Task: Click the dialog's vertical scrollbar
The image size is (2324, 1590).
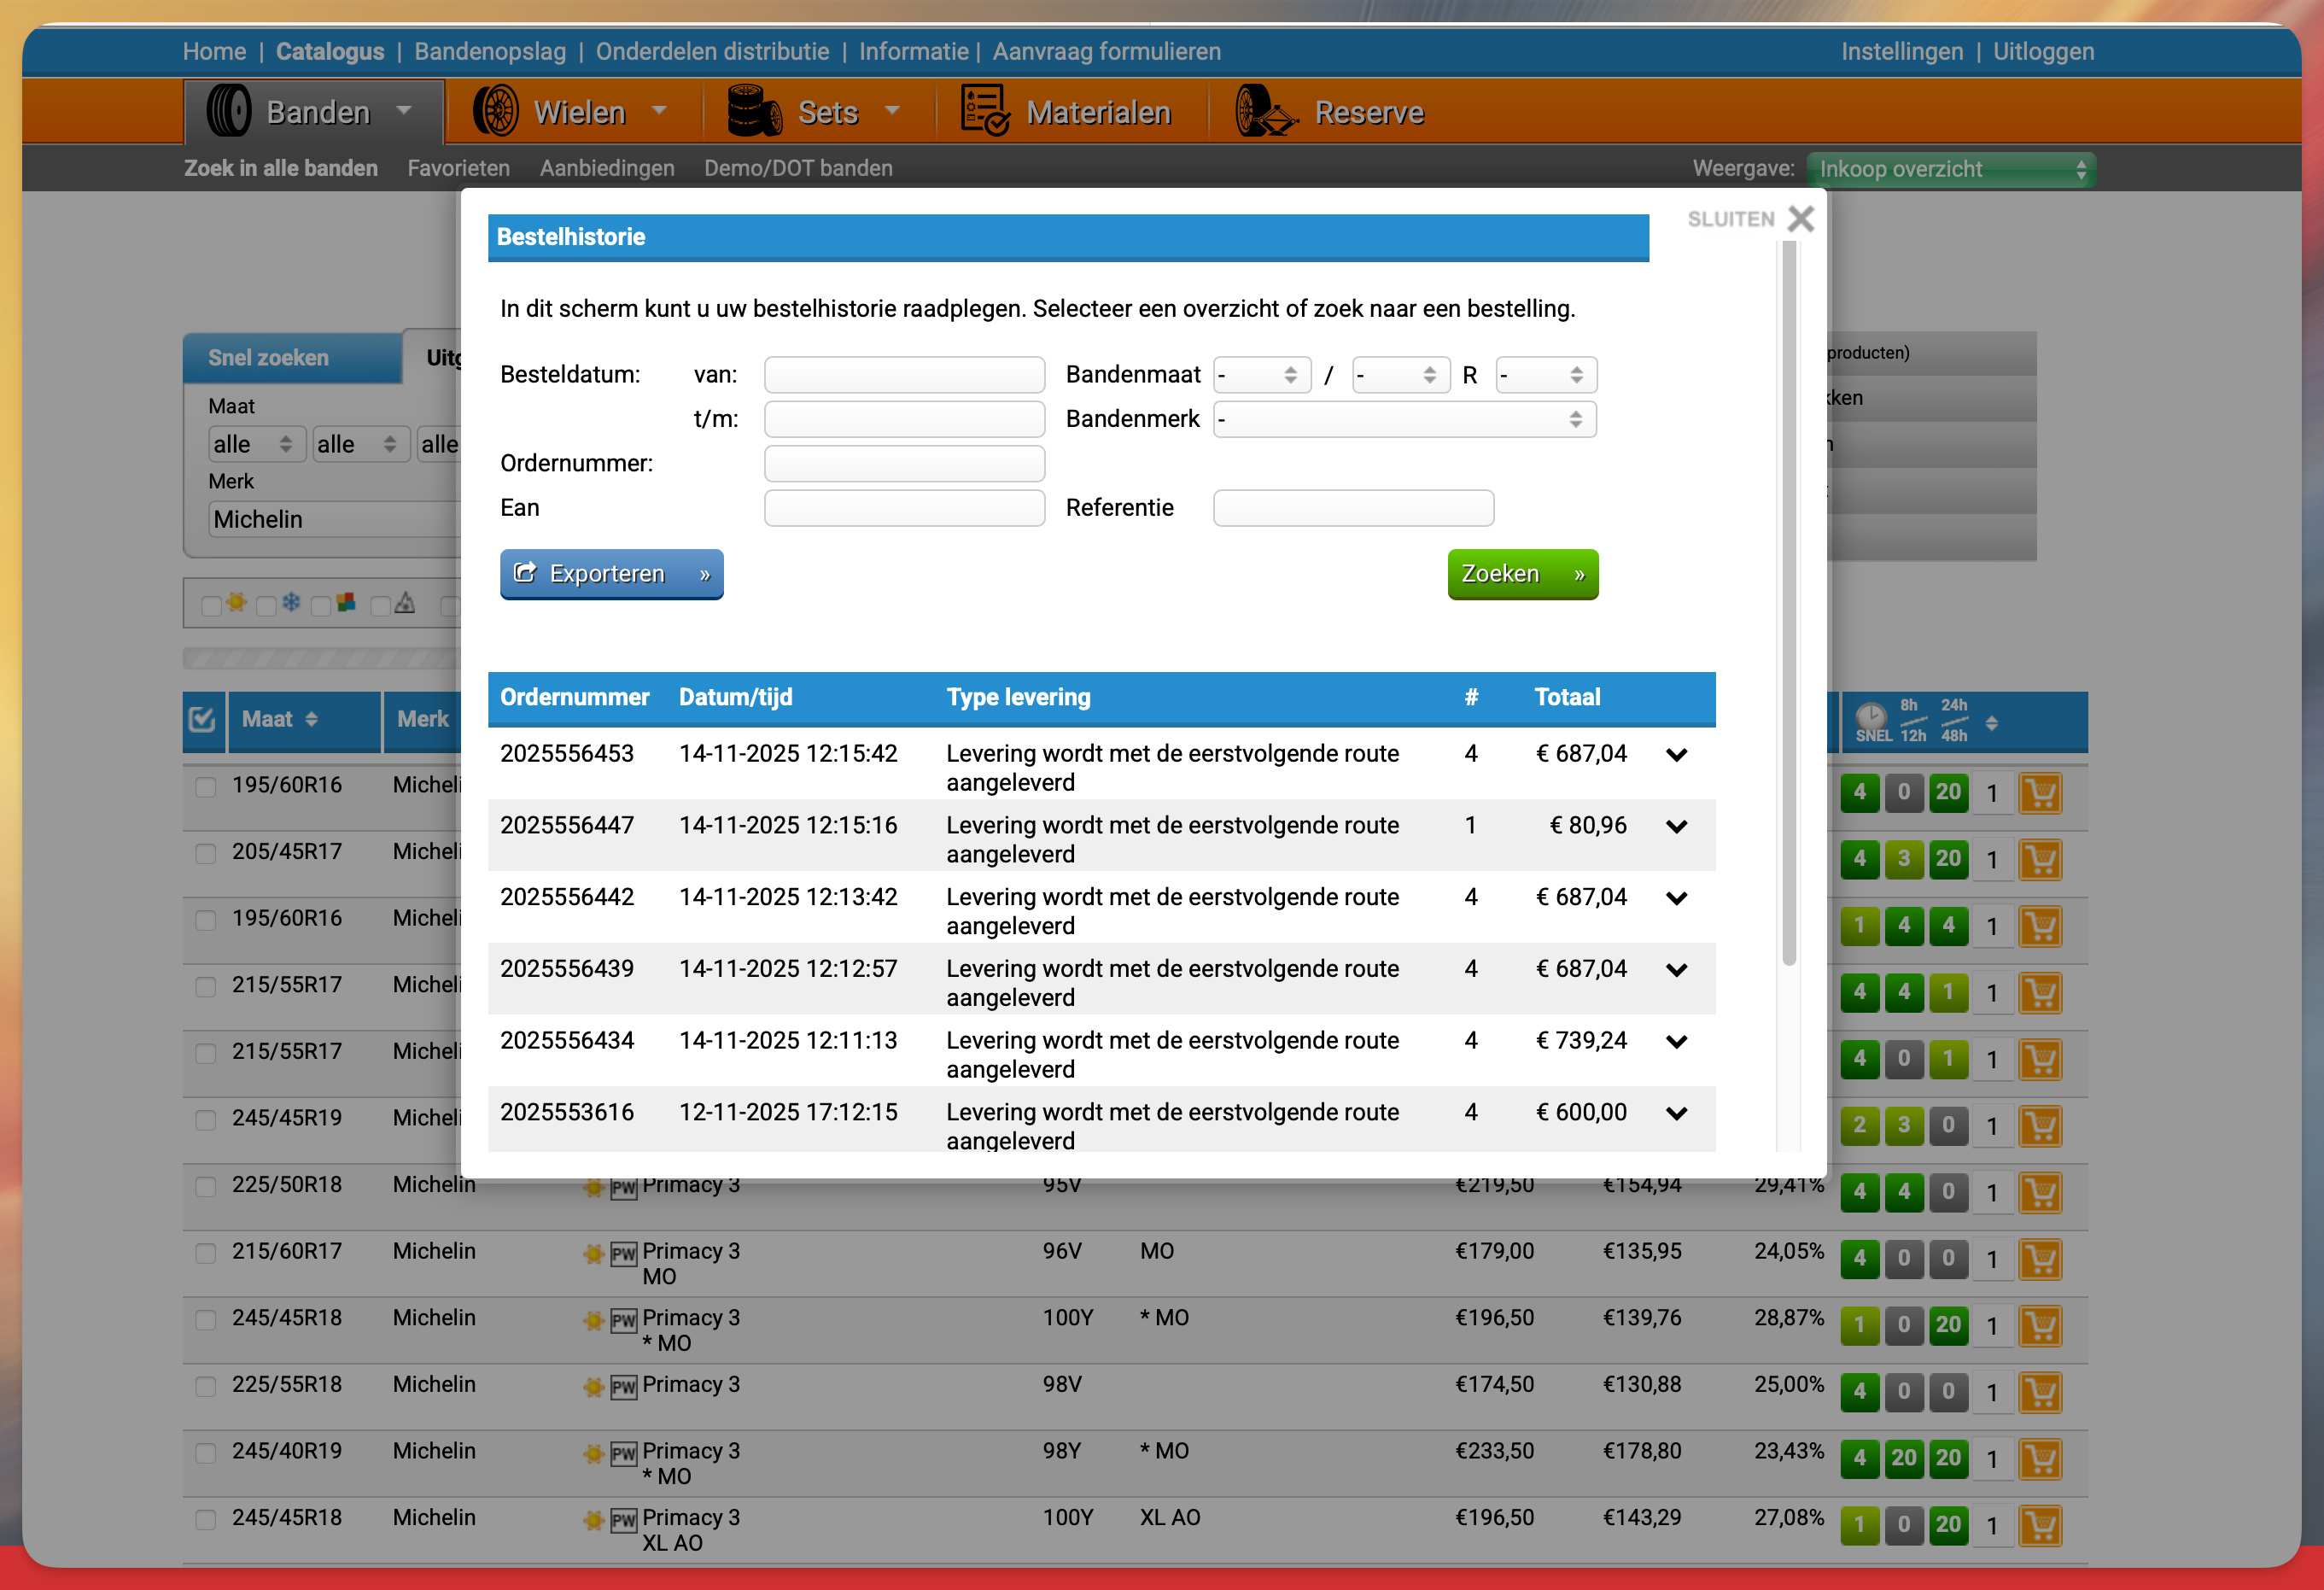Action: pos(1789,600)
